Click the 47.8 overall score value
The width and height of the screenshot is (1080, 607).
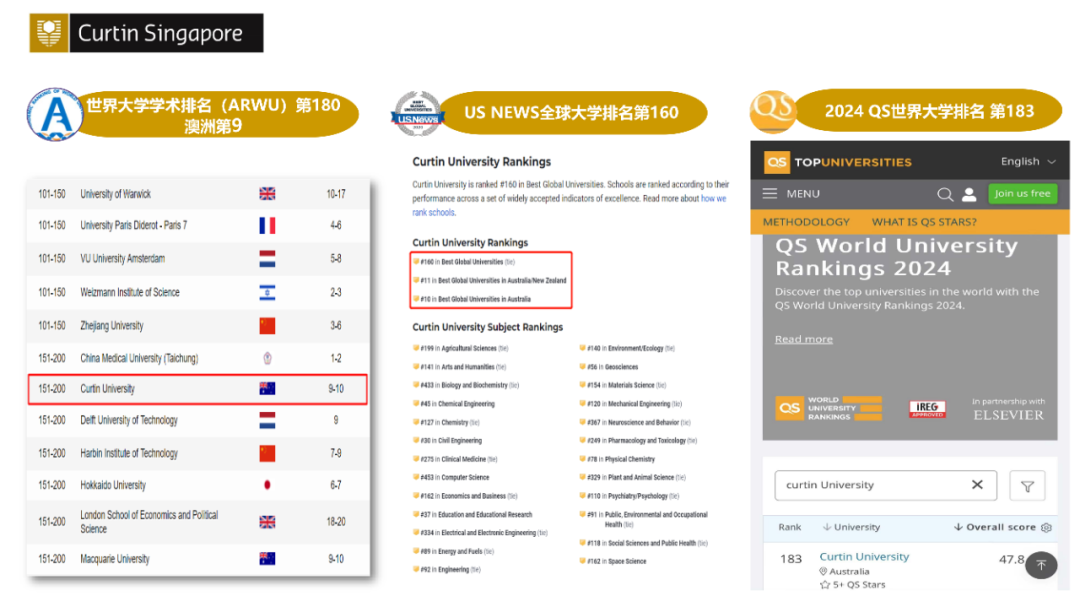tap(1012, 559)
